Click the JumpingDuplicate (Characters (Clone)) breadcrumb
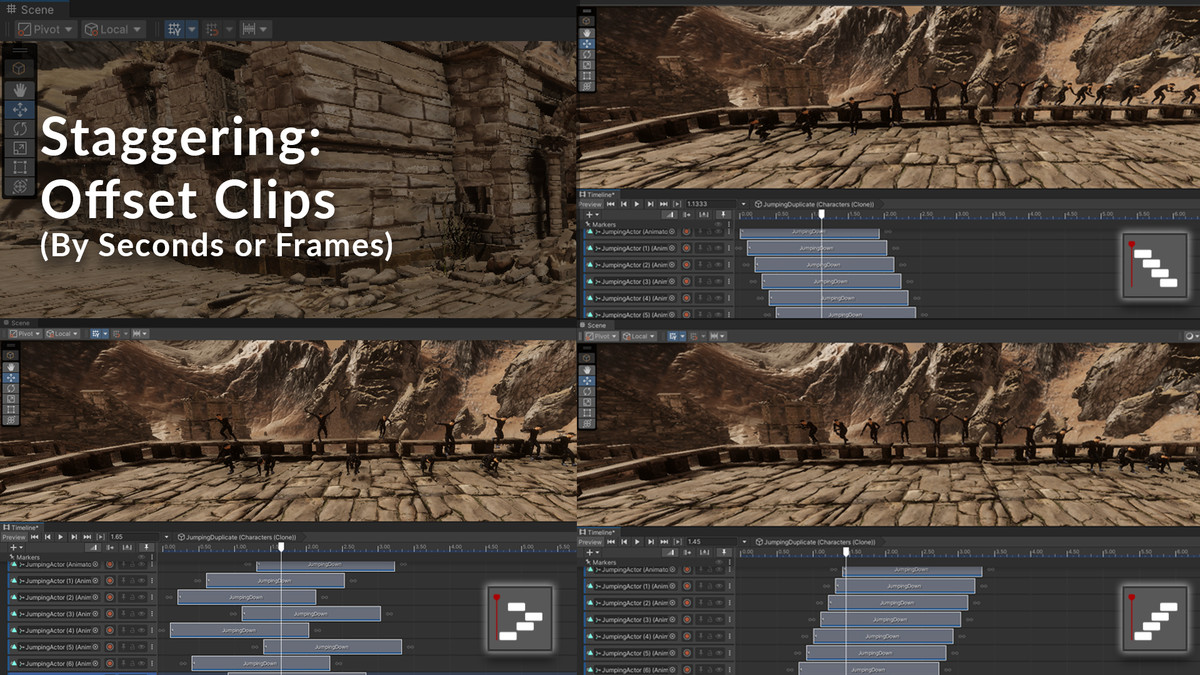 pos(818,205)
